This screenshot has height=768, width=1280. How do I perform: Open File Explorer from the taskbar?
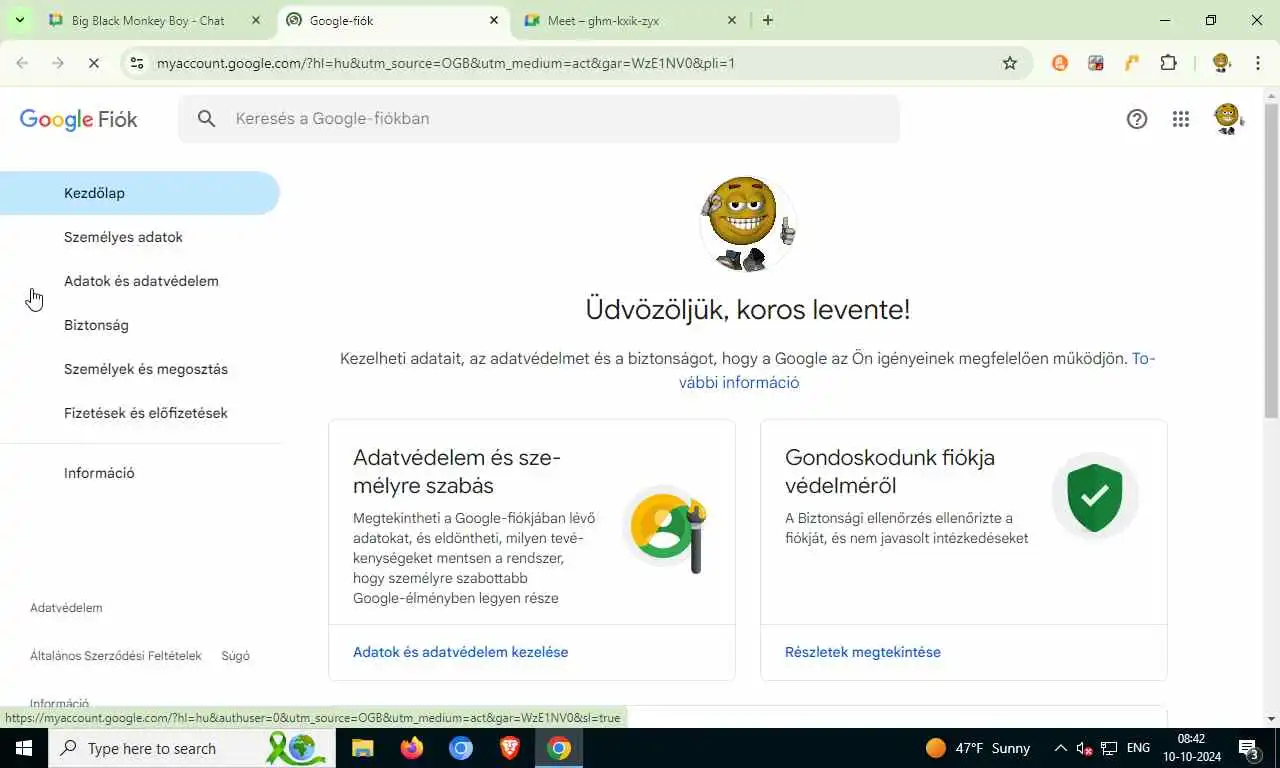[362, 748]
